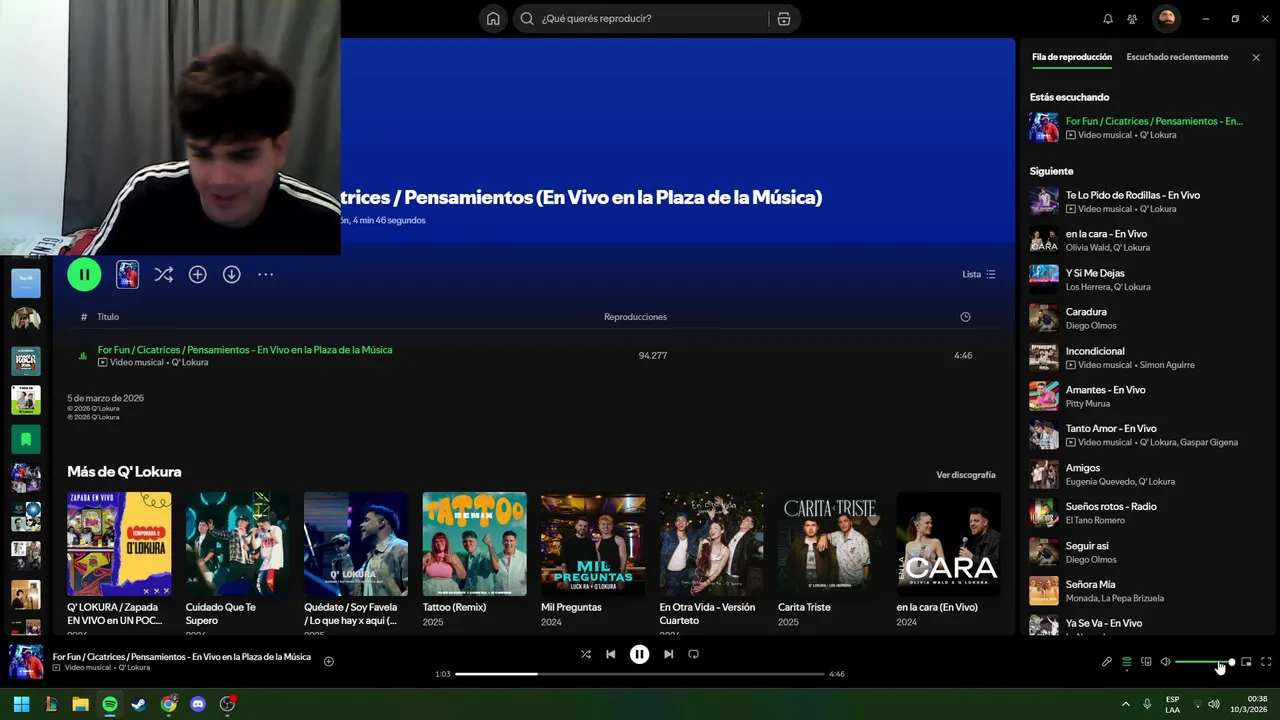This screenshot has height=720, width=1280.
Task: Add album to library with plus icon
Action: point(198,274)
